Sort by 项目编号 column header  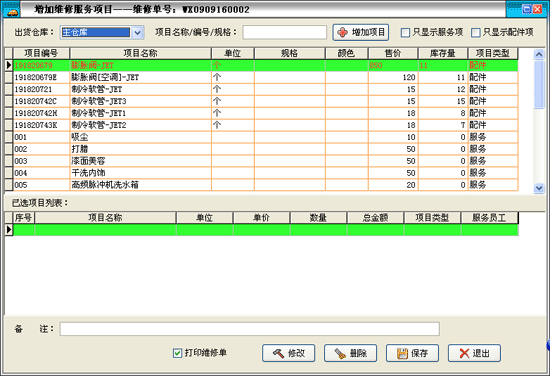point(41,53)
